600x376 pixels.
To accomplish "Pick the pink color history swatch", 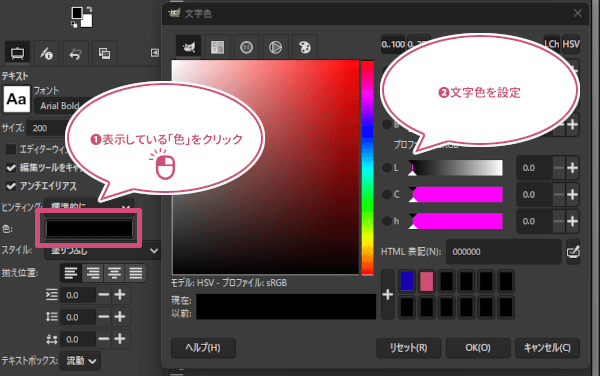I will pos(427,281).
